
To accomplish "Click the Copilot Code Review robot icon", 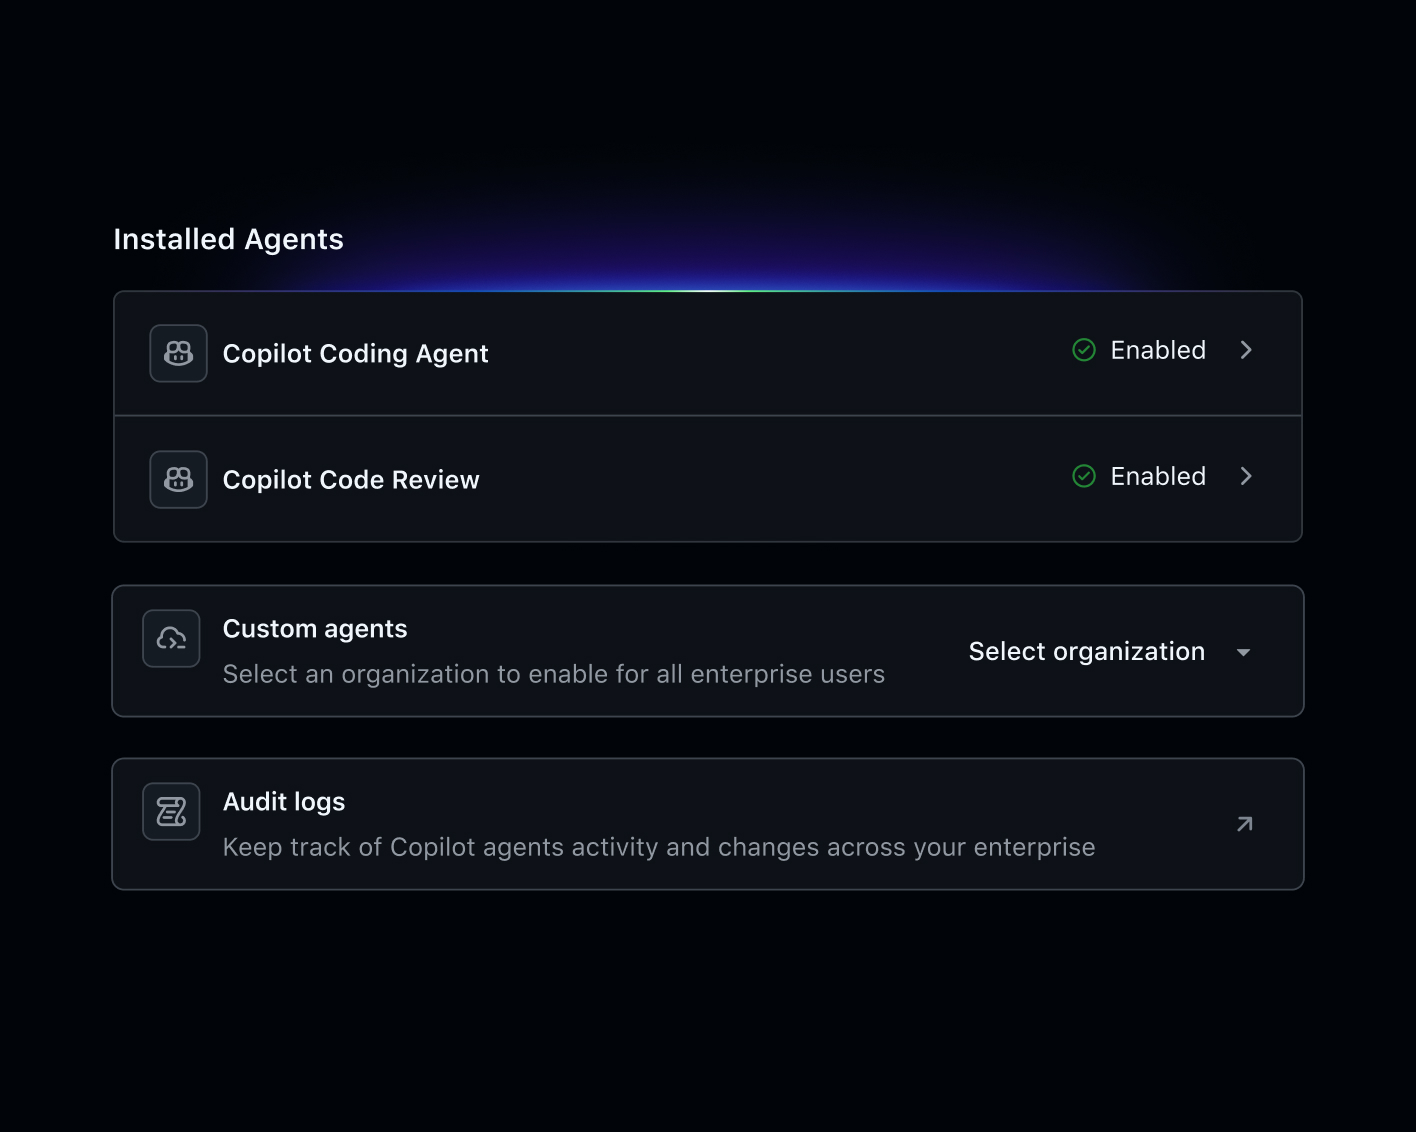I will point(177,479).
